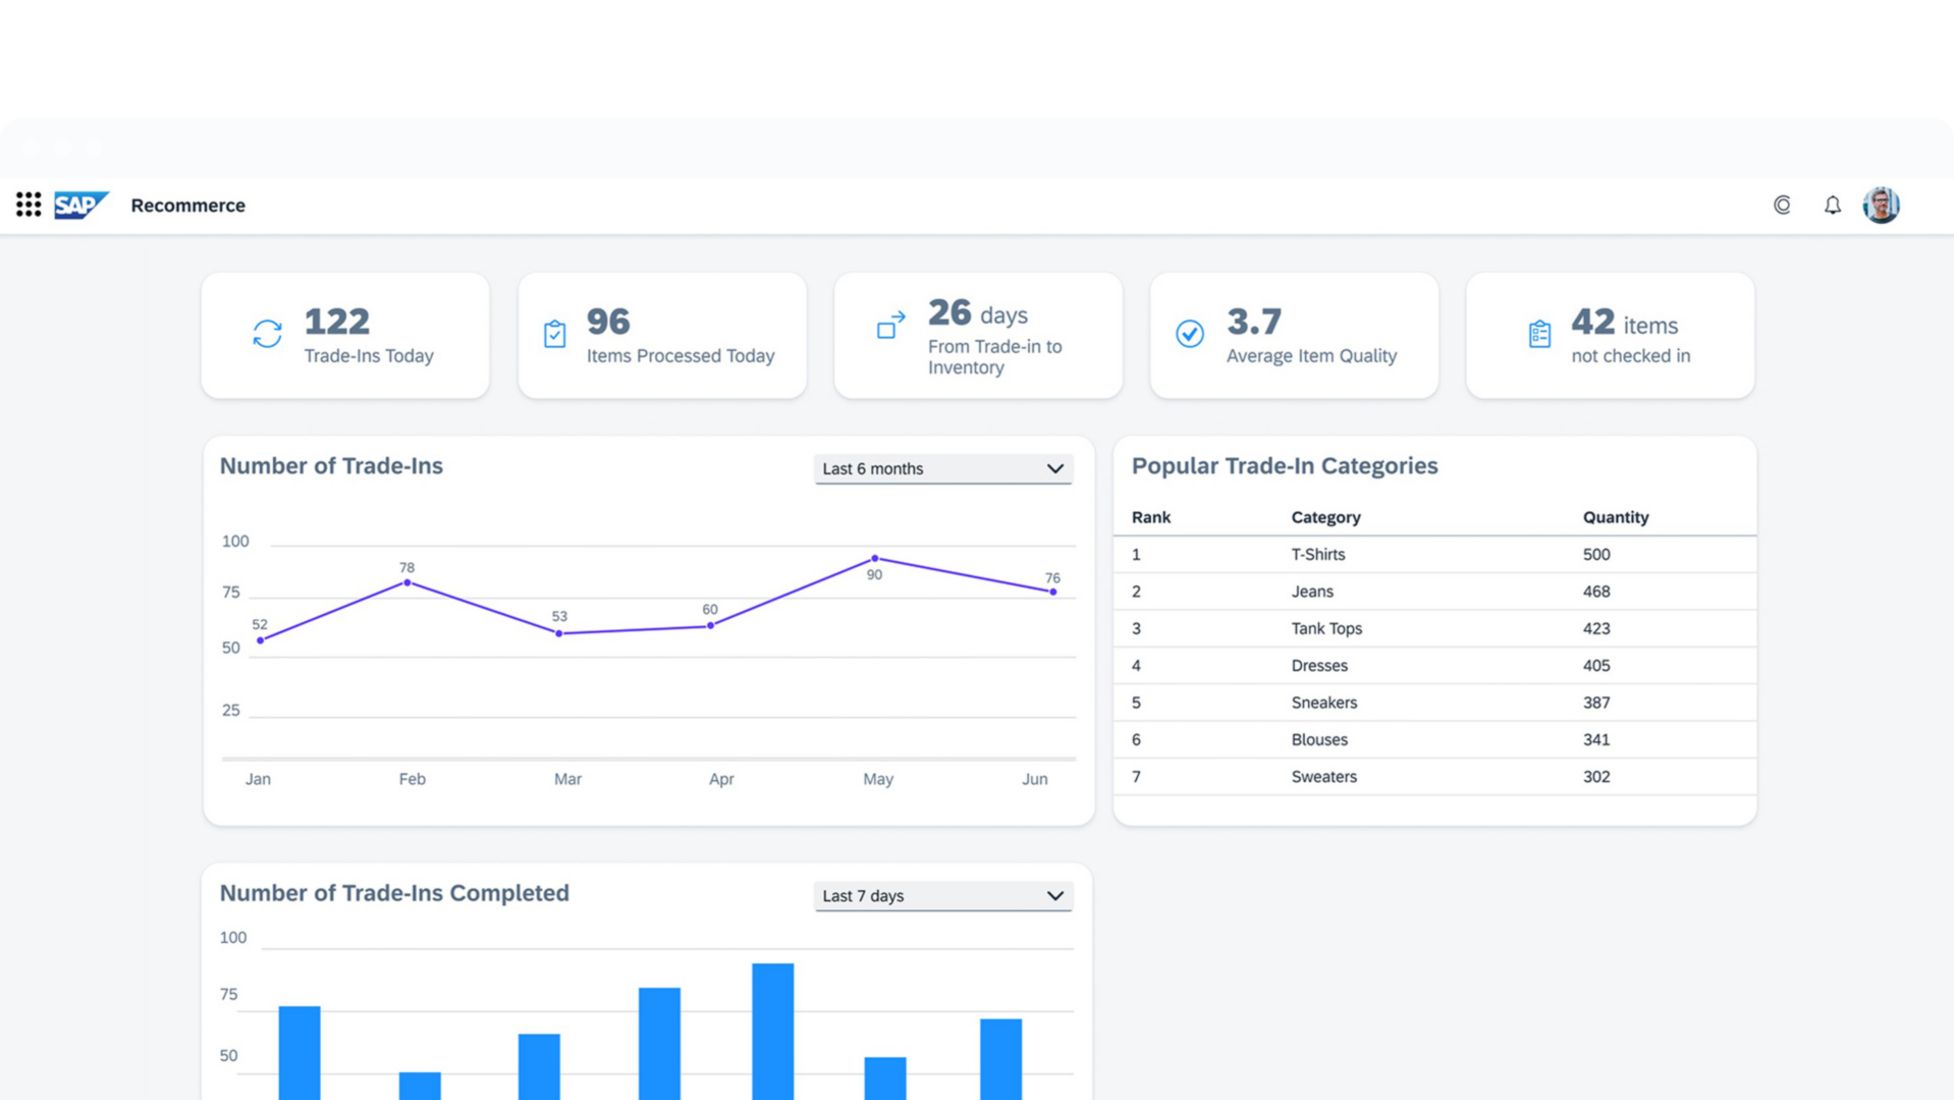Open the notifications bell
The image size is (1954, 1100).
pyautogui.click(x=1832, y=205)
